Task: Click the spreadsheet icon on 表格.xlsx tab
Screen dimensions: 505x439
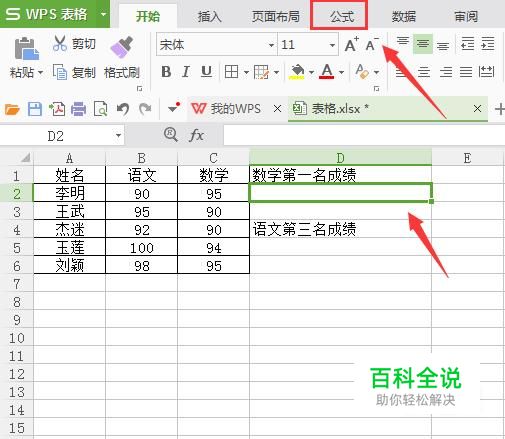Action: click(299, 109)
